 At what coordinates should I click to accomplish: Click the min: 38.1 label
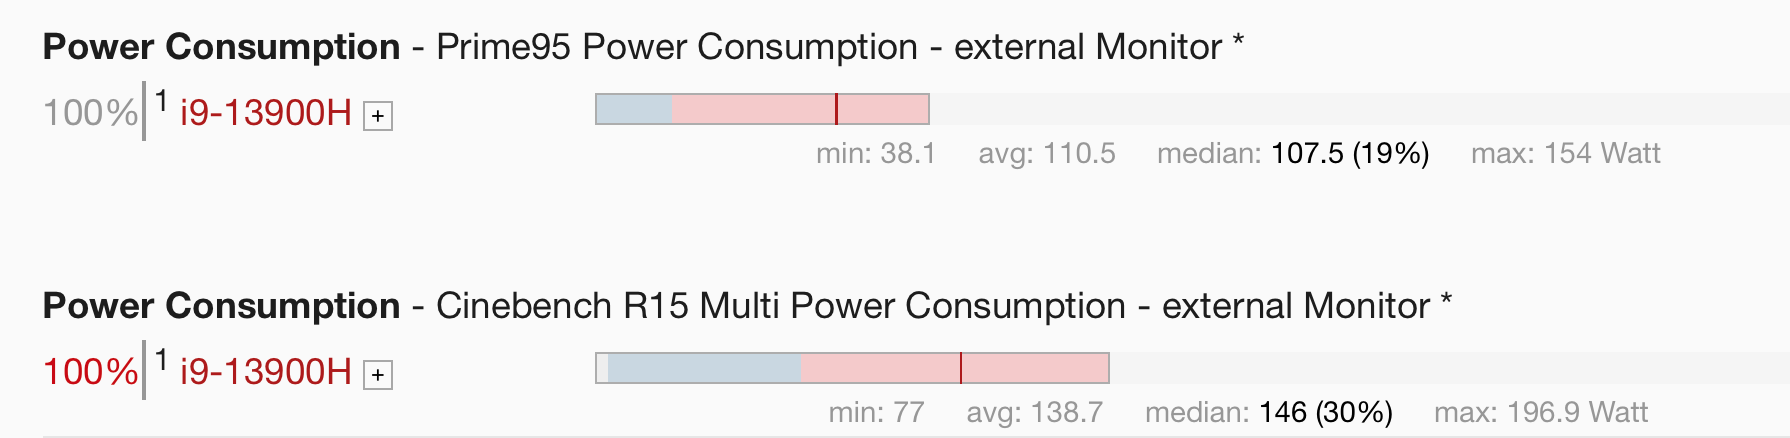(875, 153)
